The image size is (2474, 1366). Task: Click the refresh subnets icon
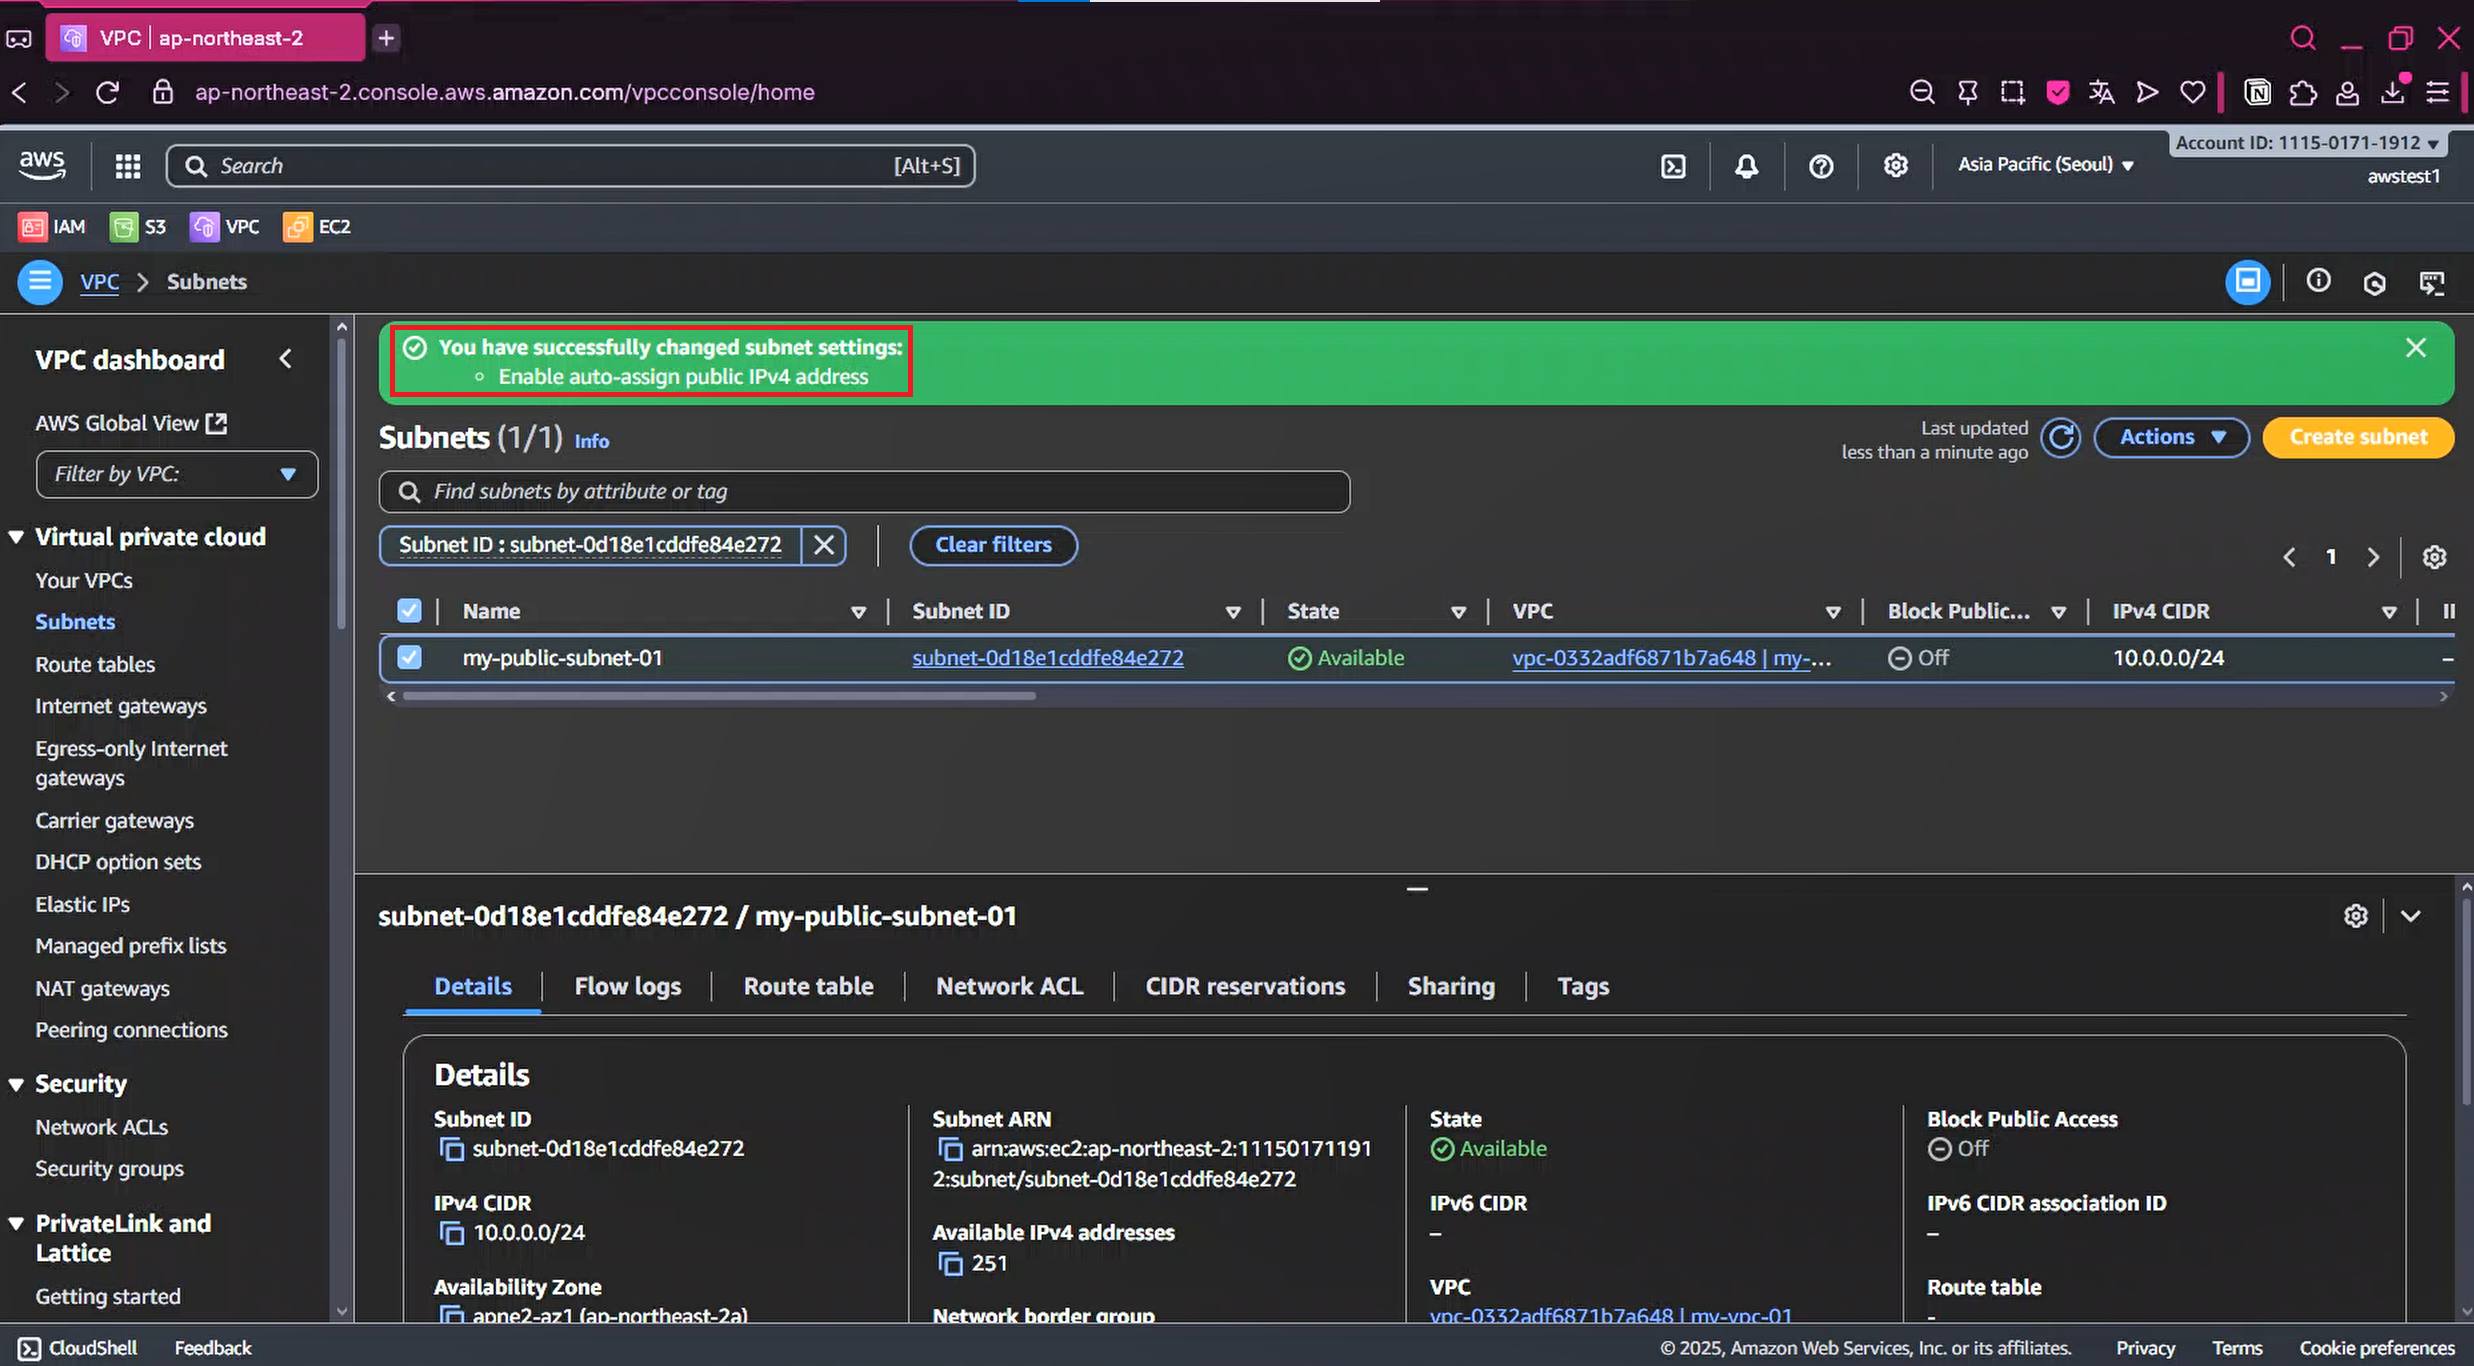click(2060, 438)
